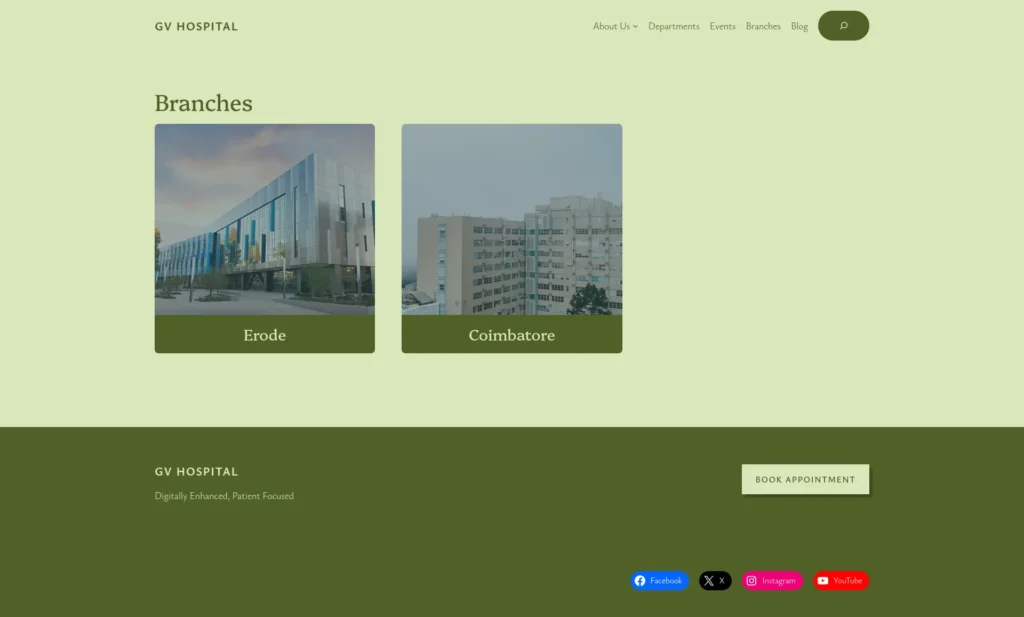Open the Erode branch building photo
The width and height of the screenshot is (1024, 617).
pyautogui.click(x=265, y=219)
